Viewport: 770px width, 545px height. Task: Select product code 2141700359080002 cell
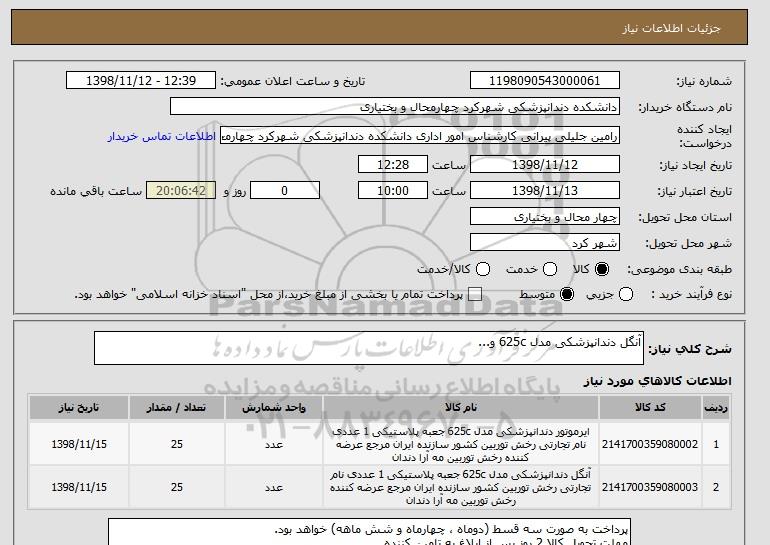point(650,444)
